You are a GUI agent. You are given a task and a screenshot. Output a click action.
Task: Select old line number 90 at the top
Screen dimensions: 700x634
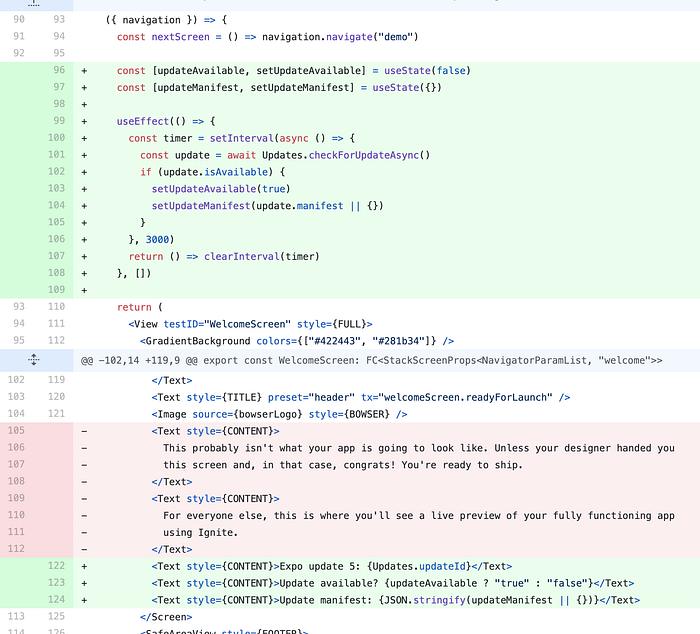(x=19, y=19)
